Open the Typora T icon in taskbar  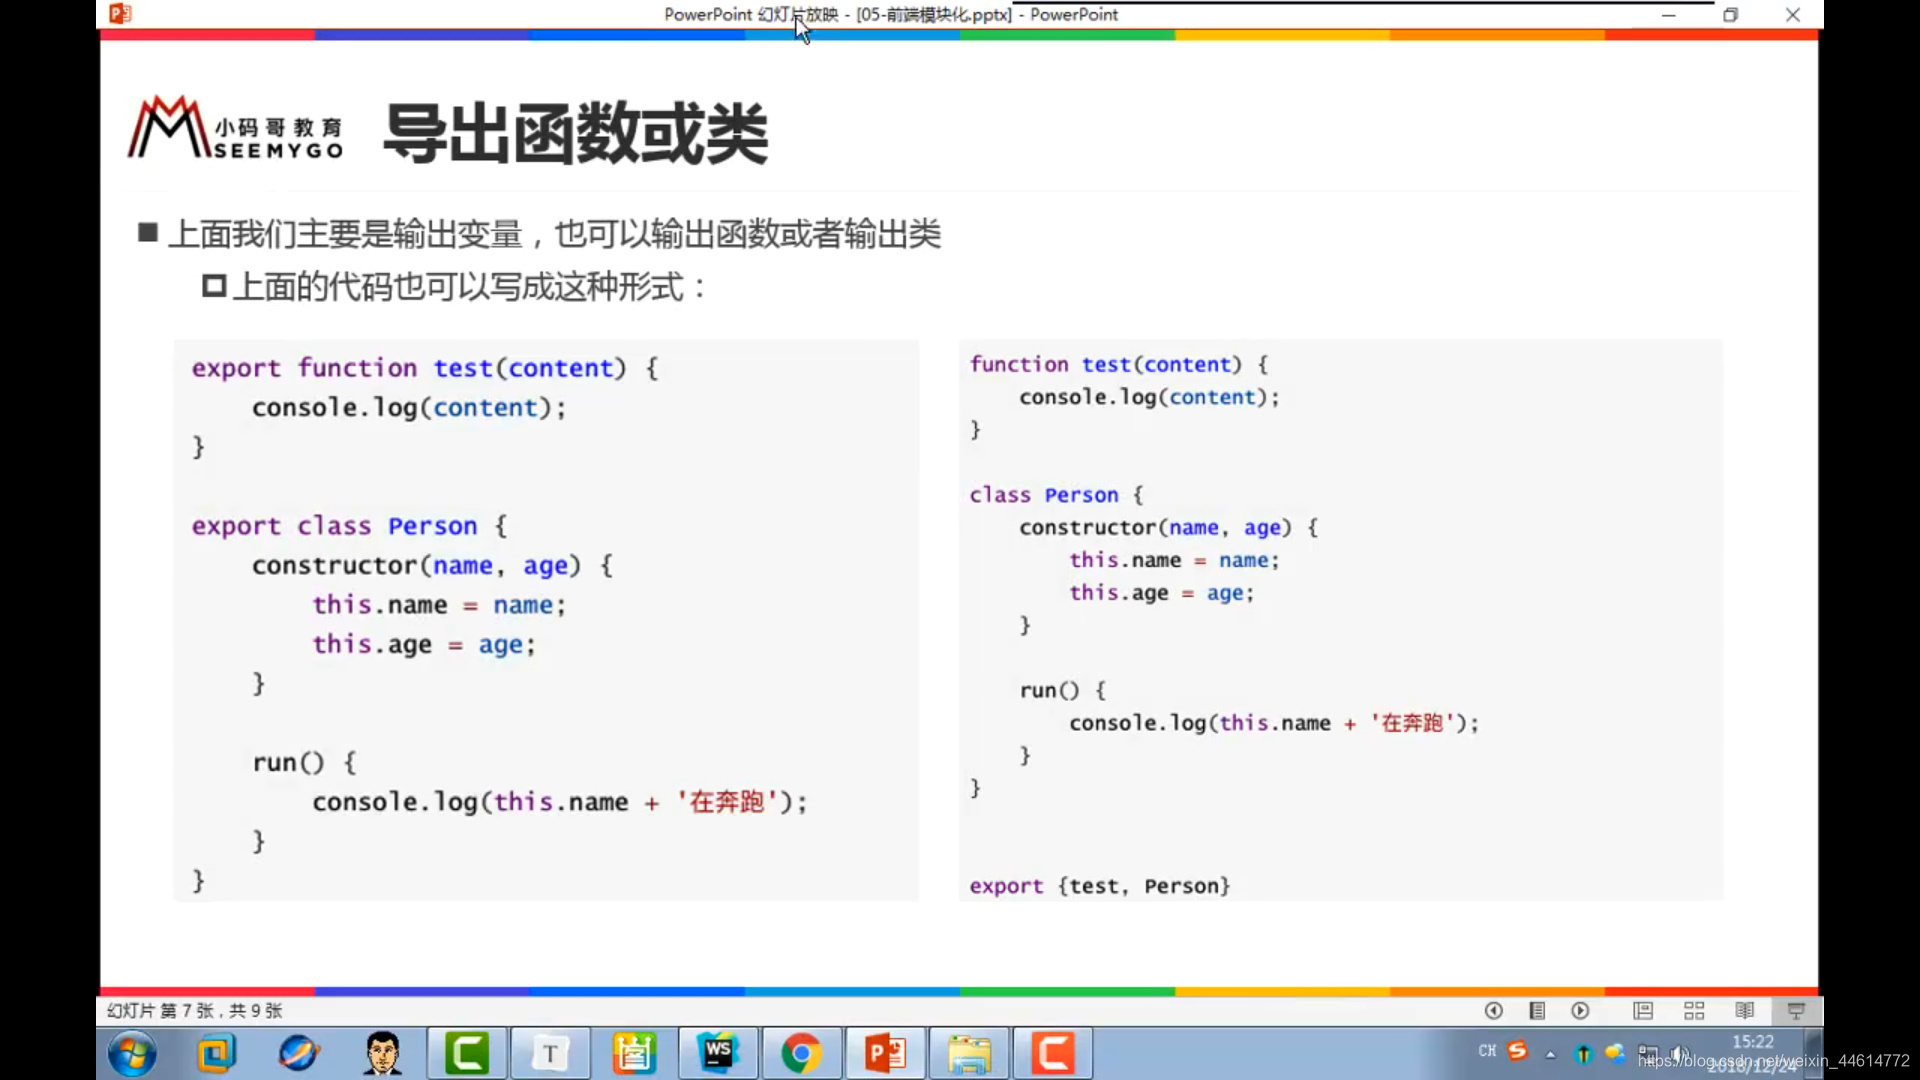[x=550, y=1054]
